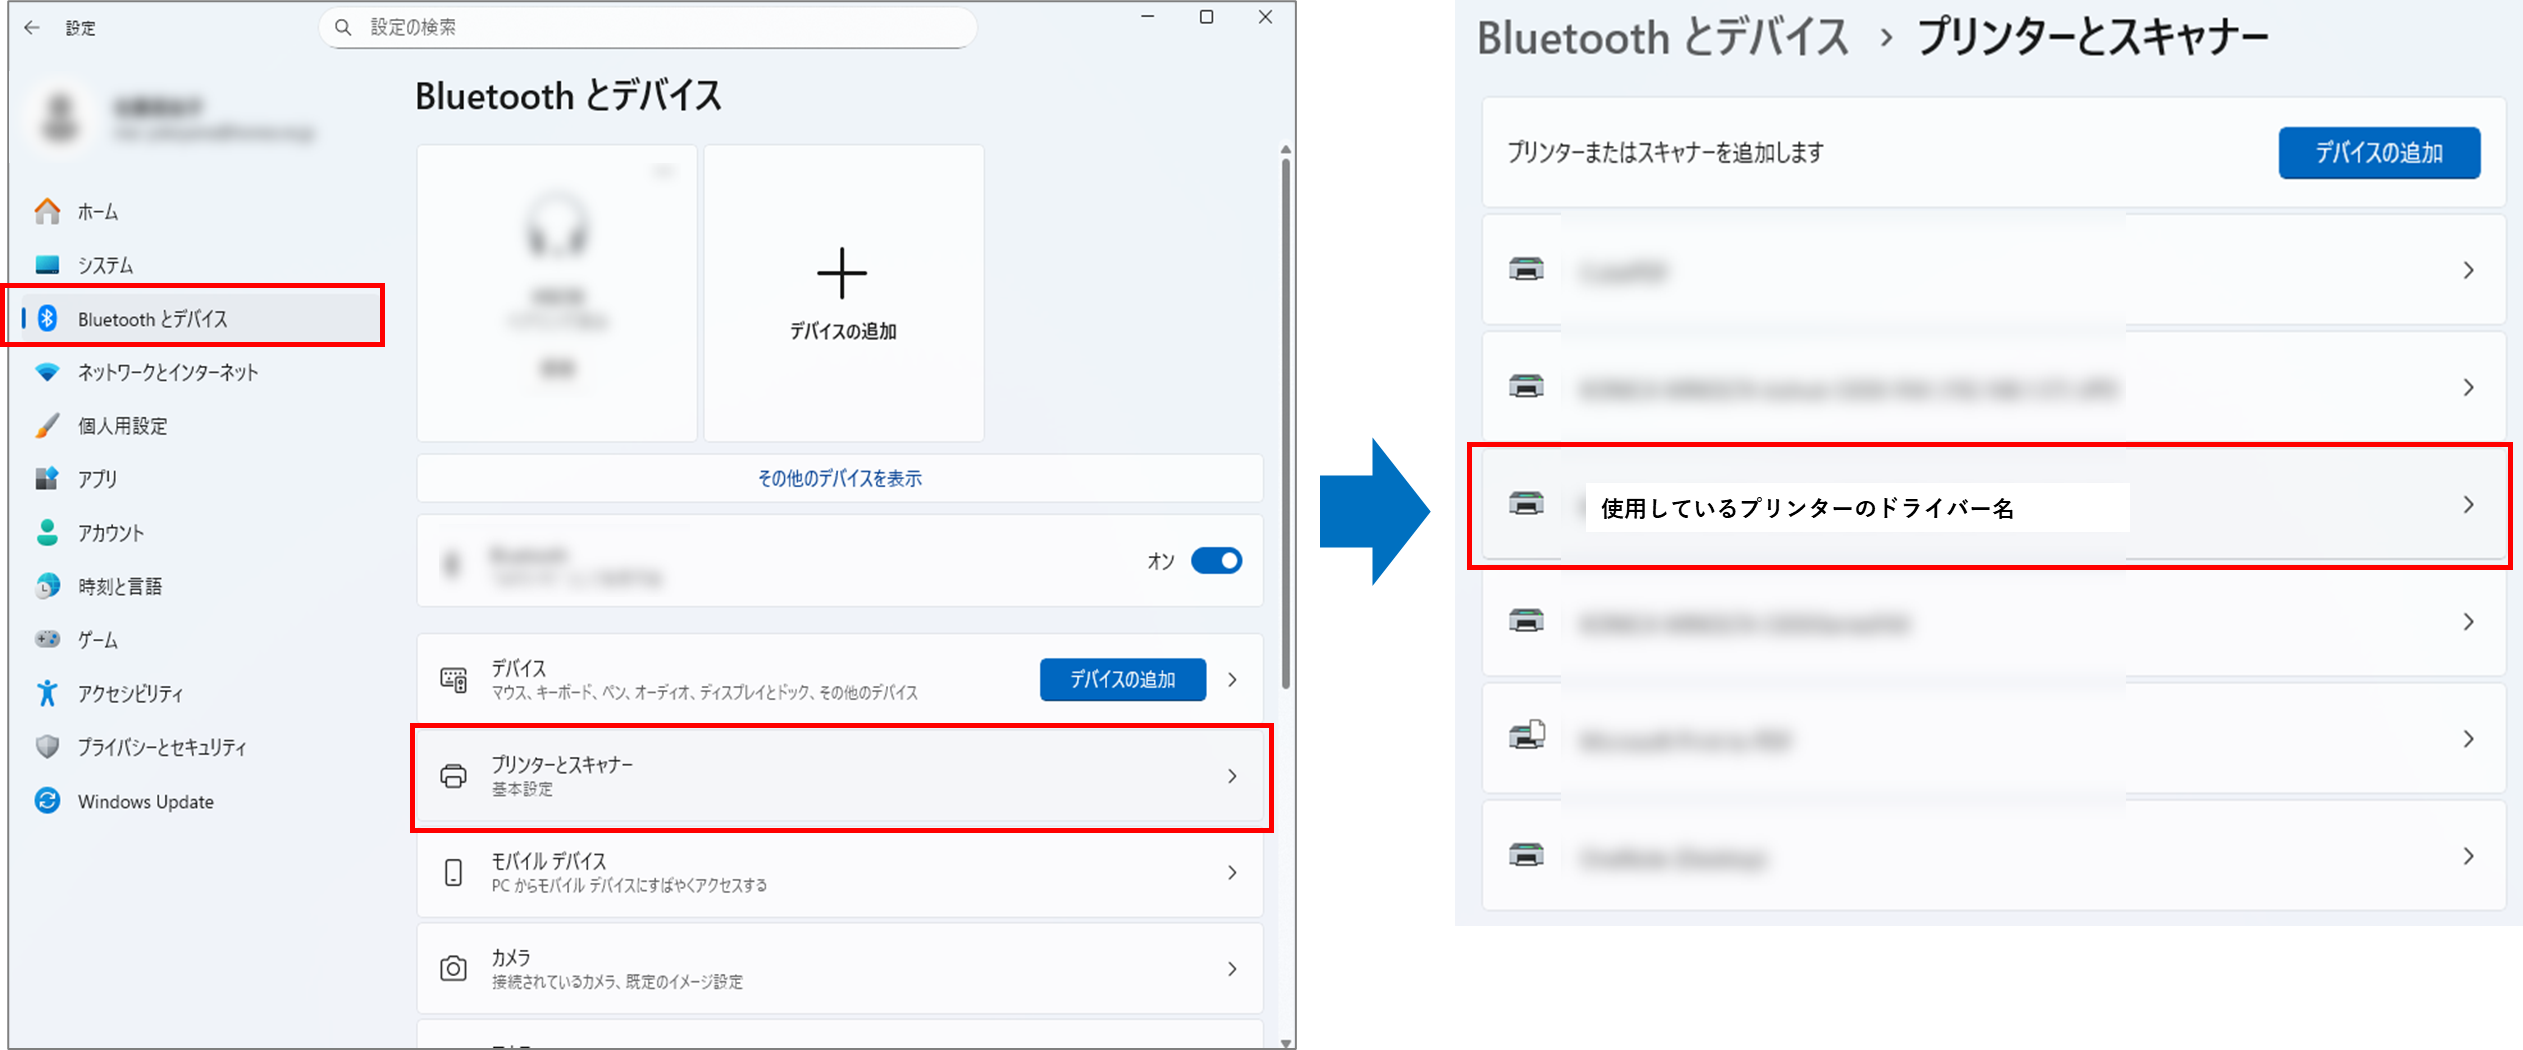The width and height of the screenshot is (2523, 1050).
Task: Select システム in the sidebar menu
Action: click(105, 265)
